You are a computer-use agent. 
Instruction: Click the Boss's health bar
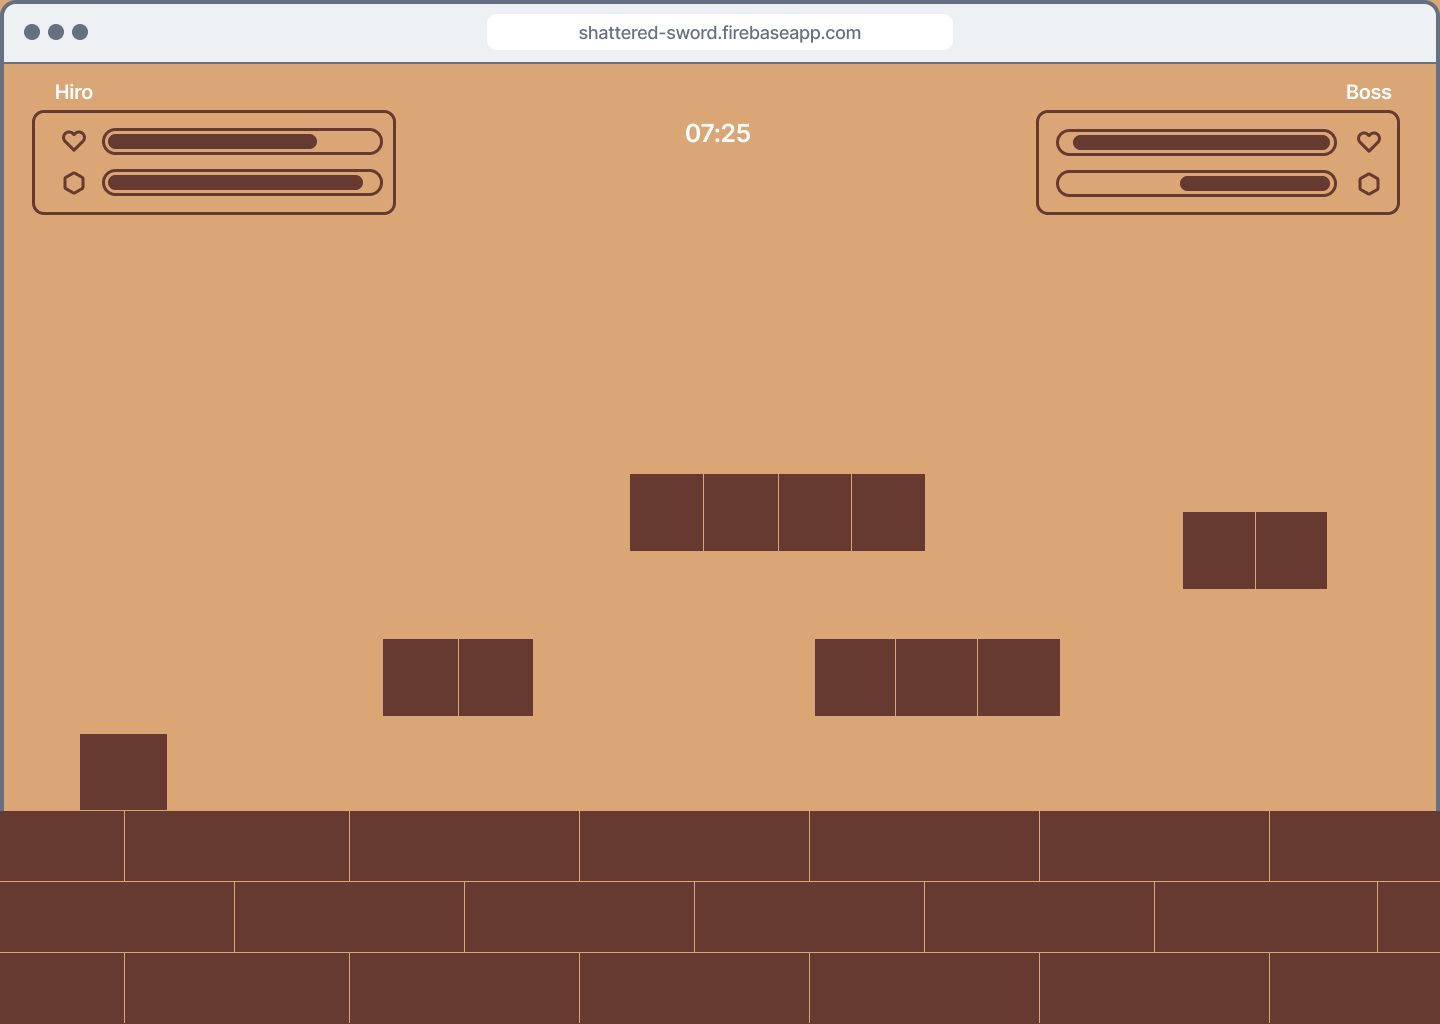[x=1196, y=143]
